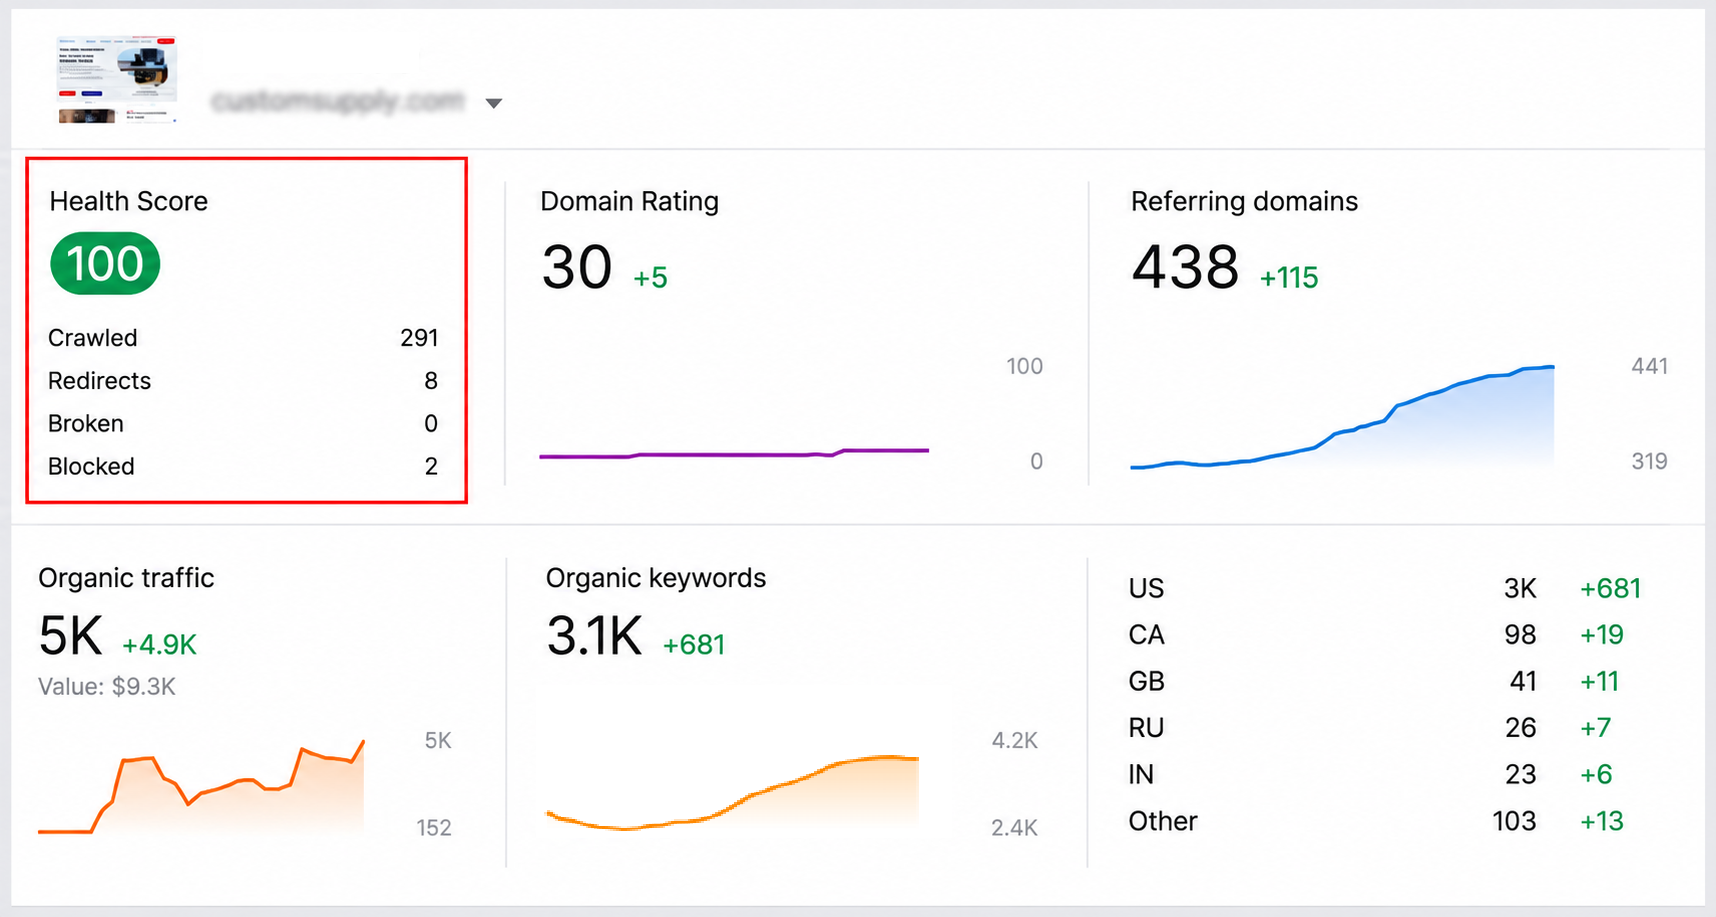Image resolution: width=1716 pixels, height=917 pixels.
Task: Click the +6 change in IN row
Action: tap(1596, 774)
